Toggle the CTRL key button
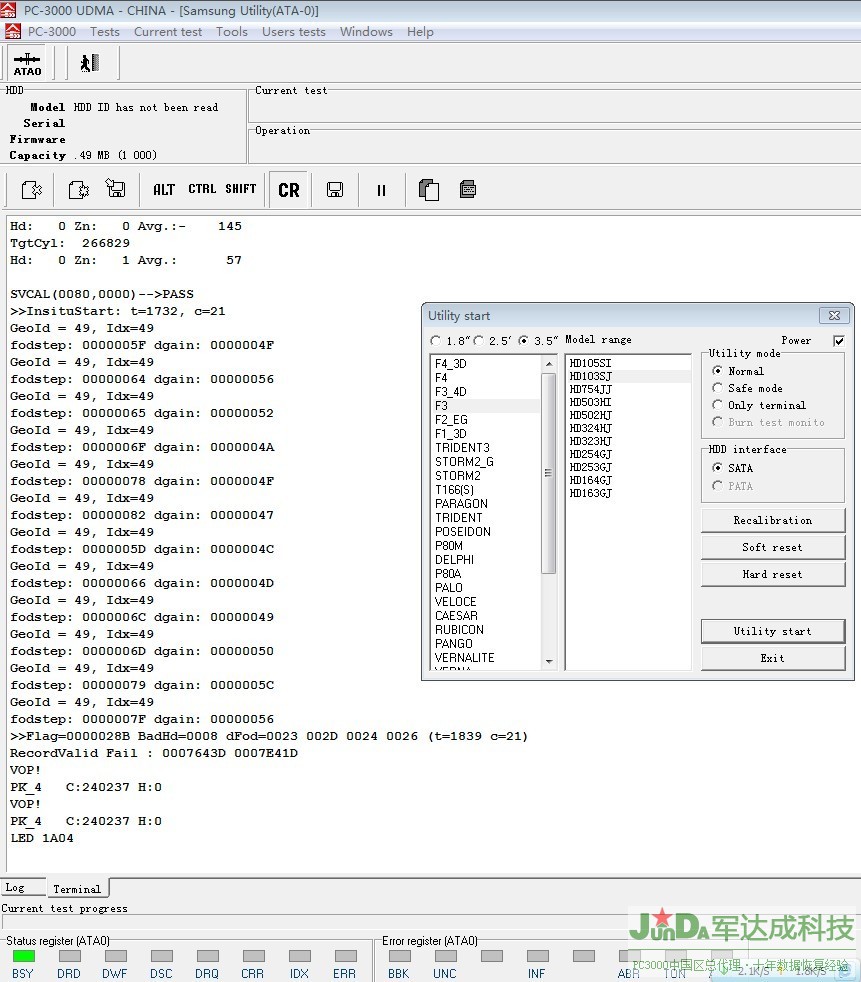This screenshot has width=861, height=982. (x=202, y=189)
